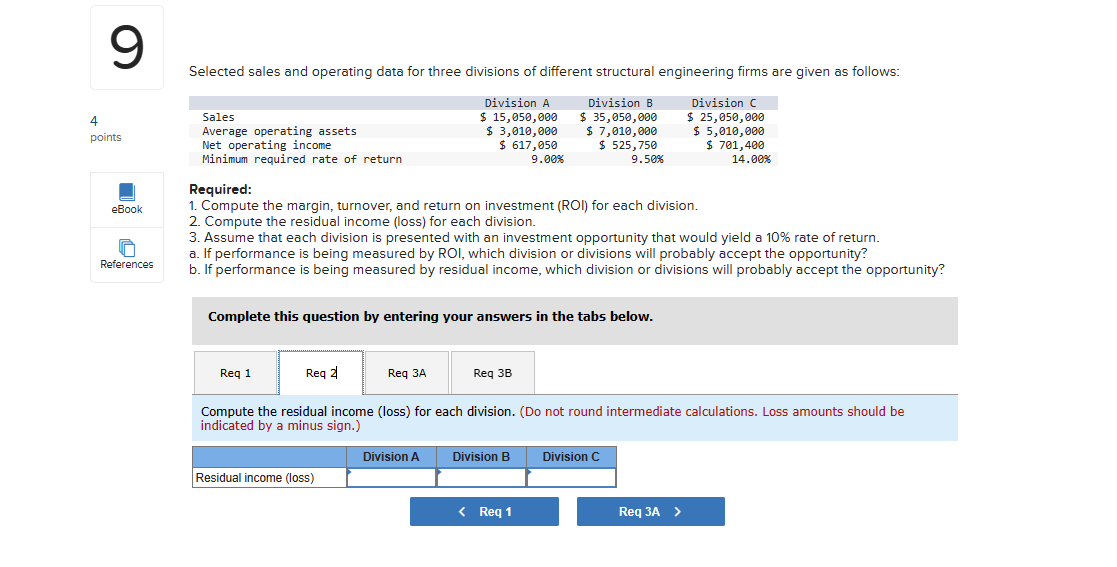Screen dimensions: 1117x567
Task: Click the Division C data table header
Action: click(x=724, y=103)
